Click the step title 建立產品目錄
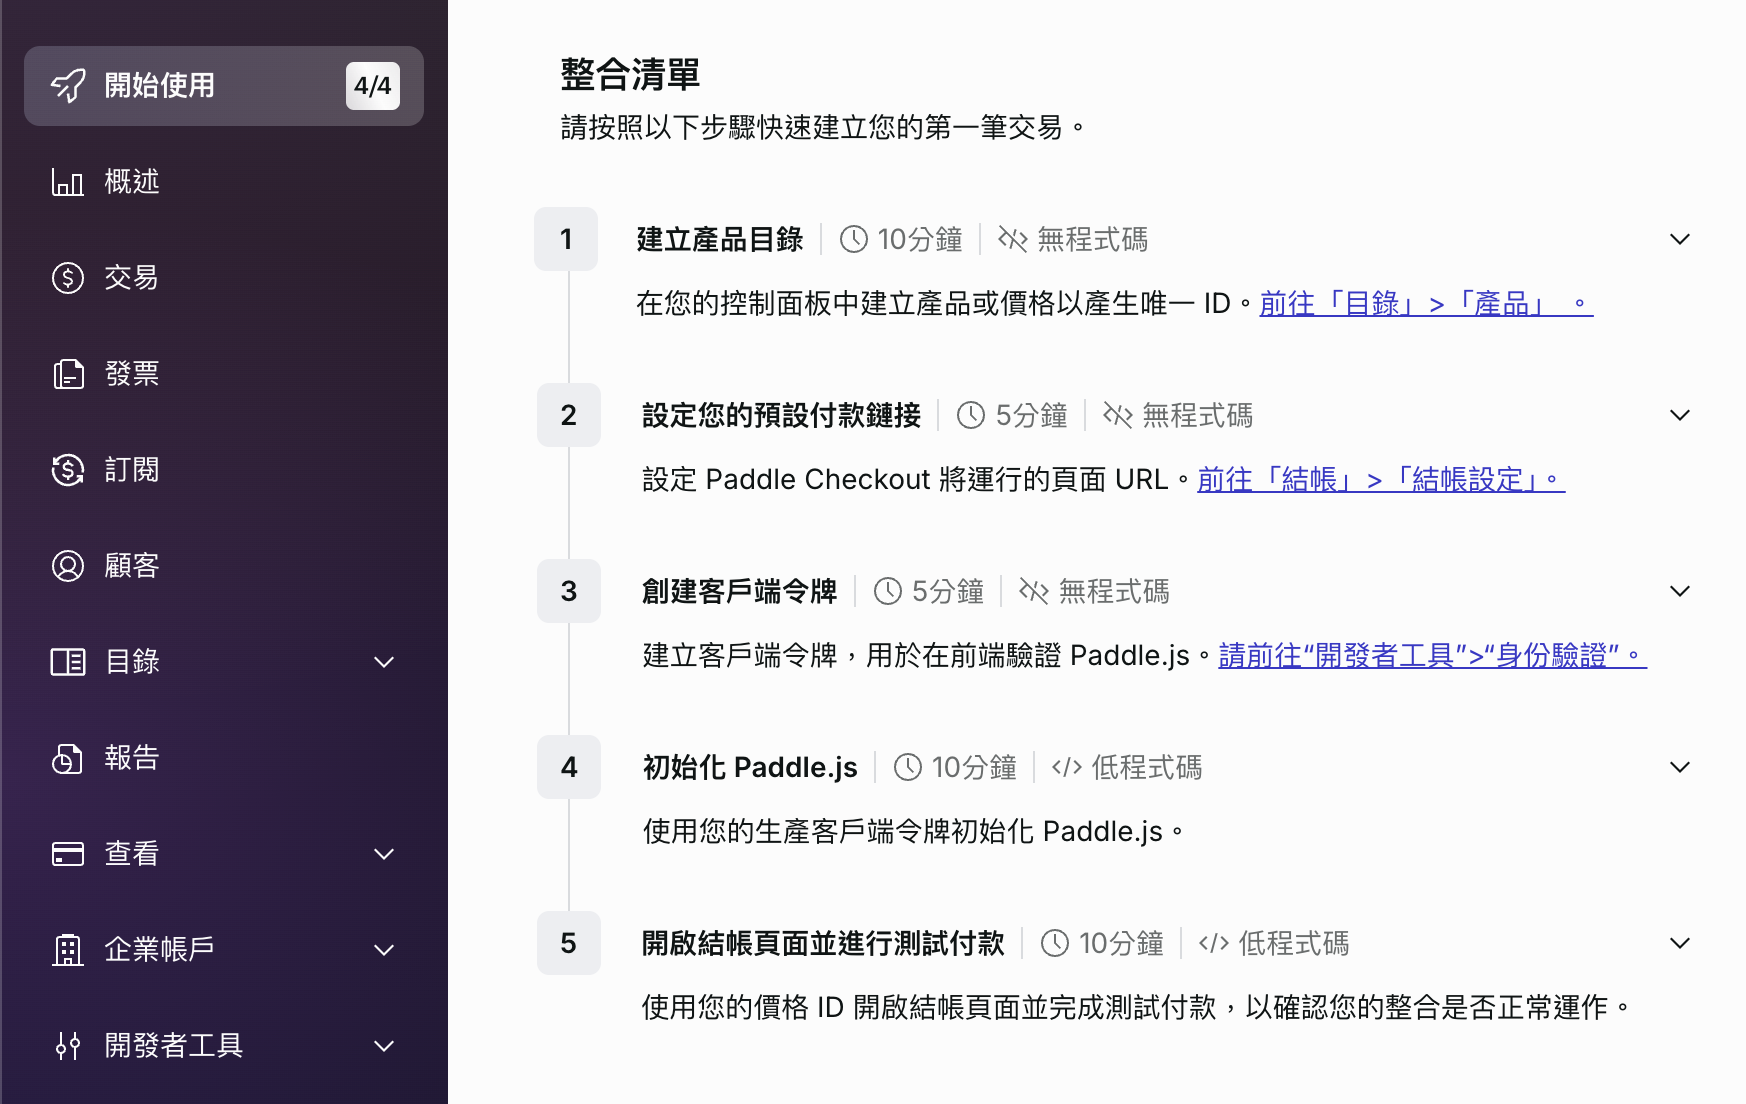The image size is (1746, 1104). tap(720, 239)
